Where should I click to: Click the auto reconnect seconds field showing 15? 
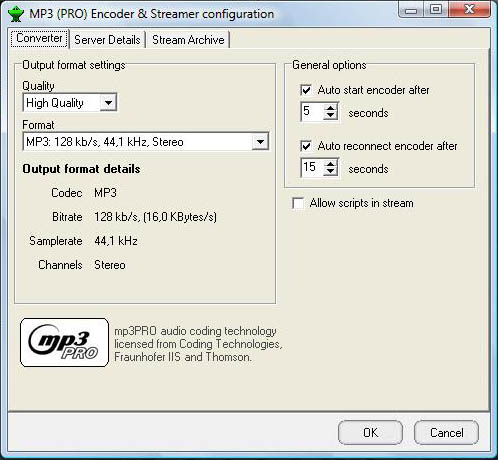312,167
